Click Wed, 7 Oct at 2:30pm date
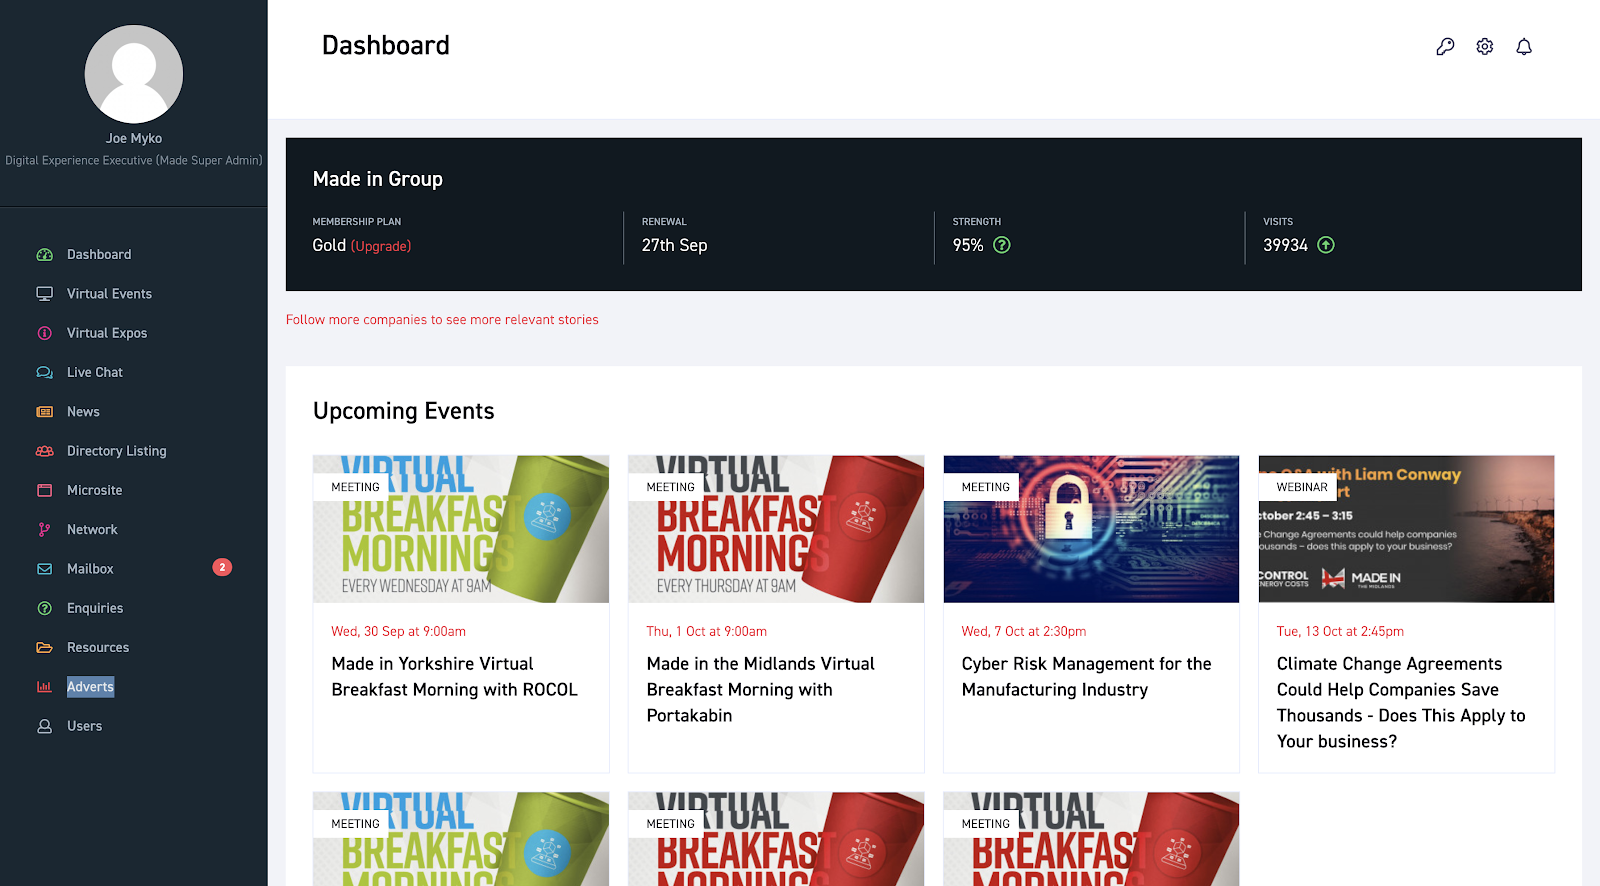This screenshot has height=886, width=1600. [x=1024, y=632]
